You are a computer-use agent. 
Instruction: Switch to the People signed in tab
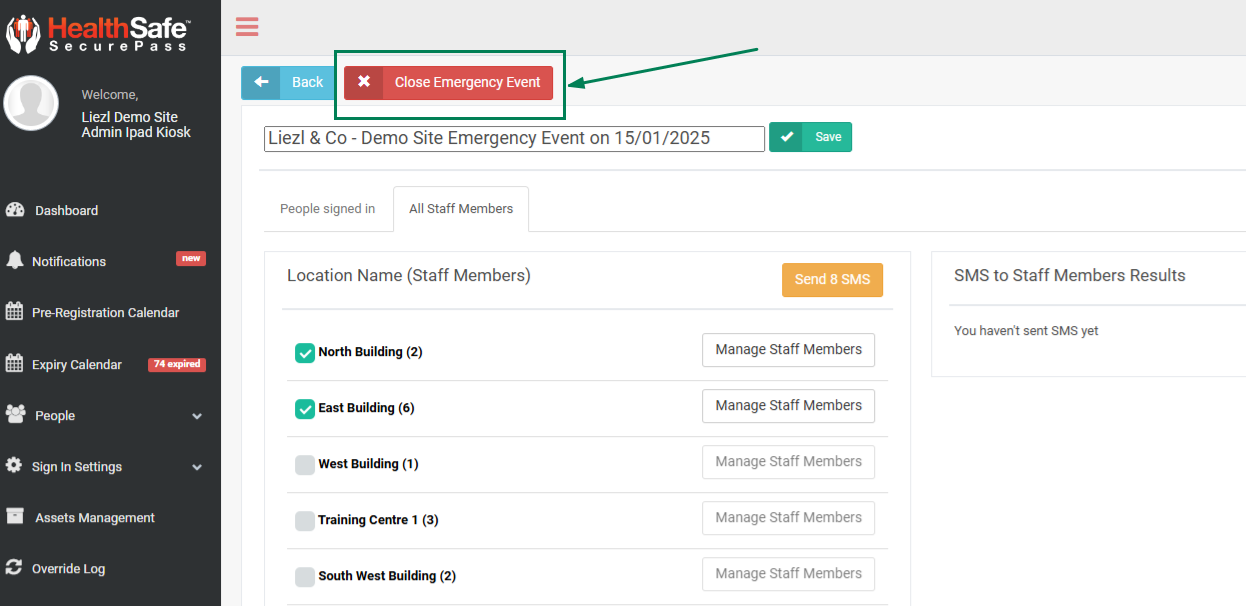(327, 209)
